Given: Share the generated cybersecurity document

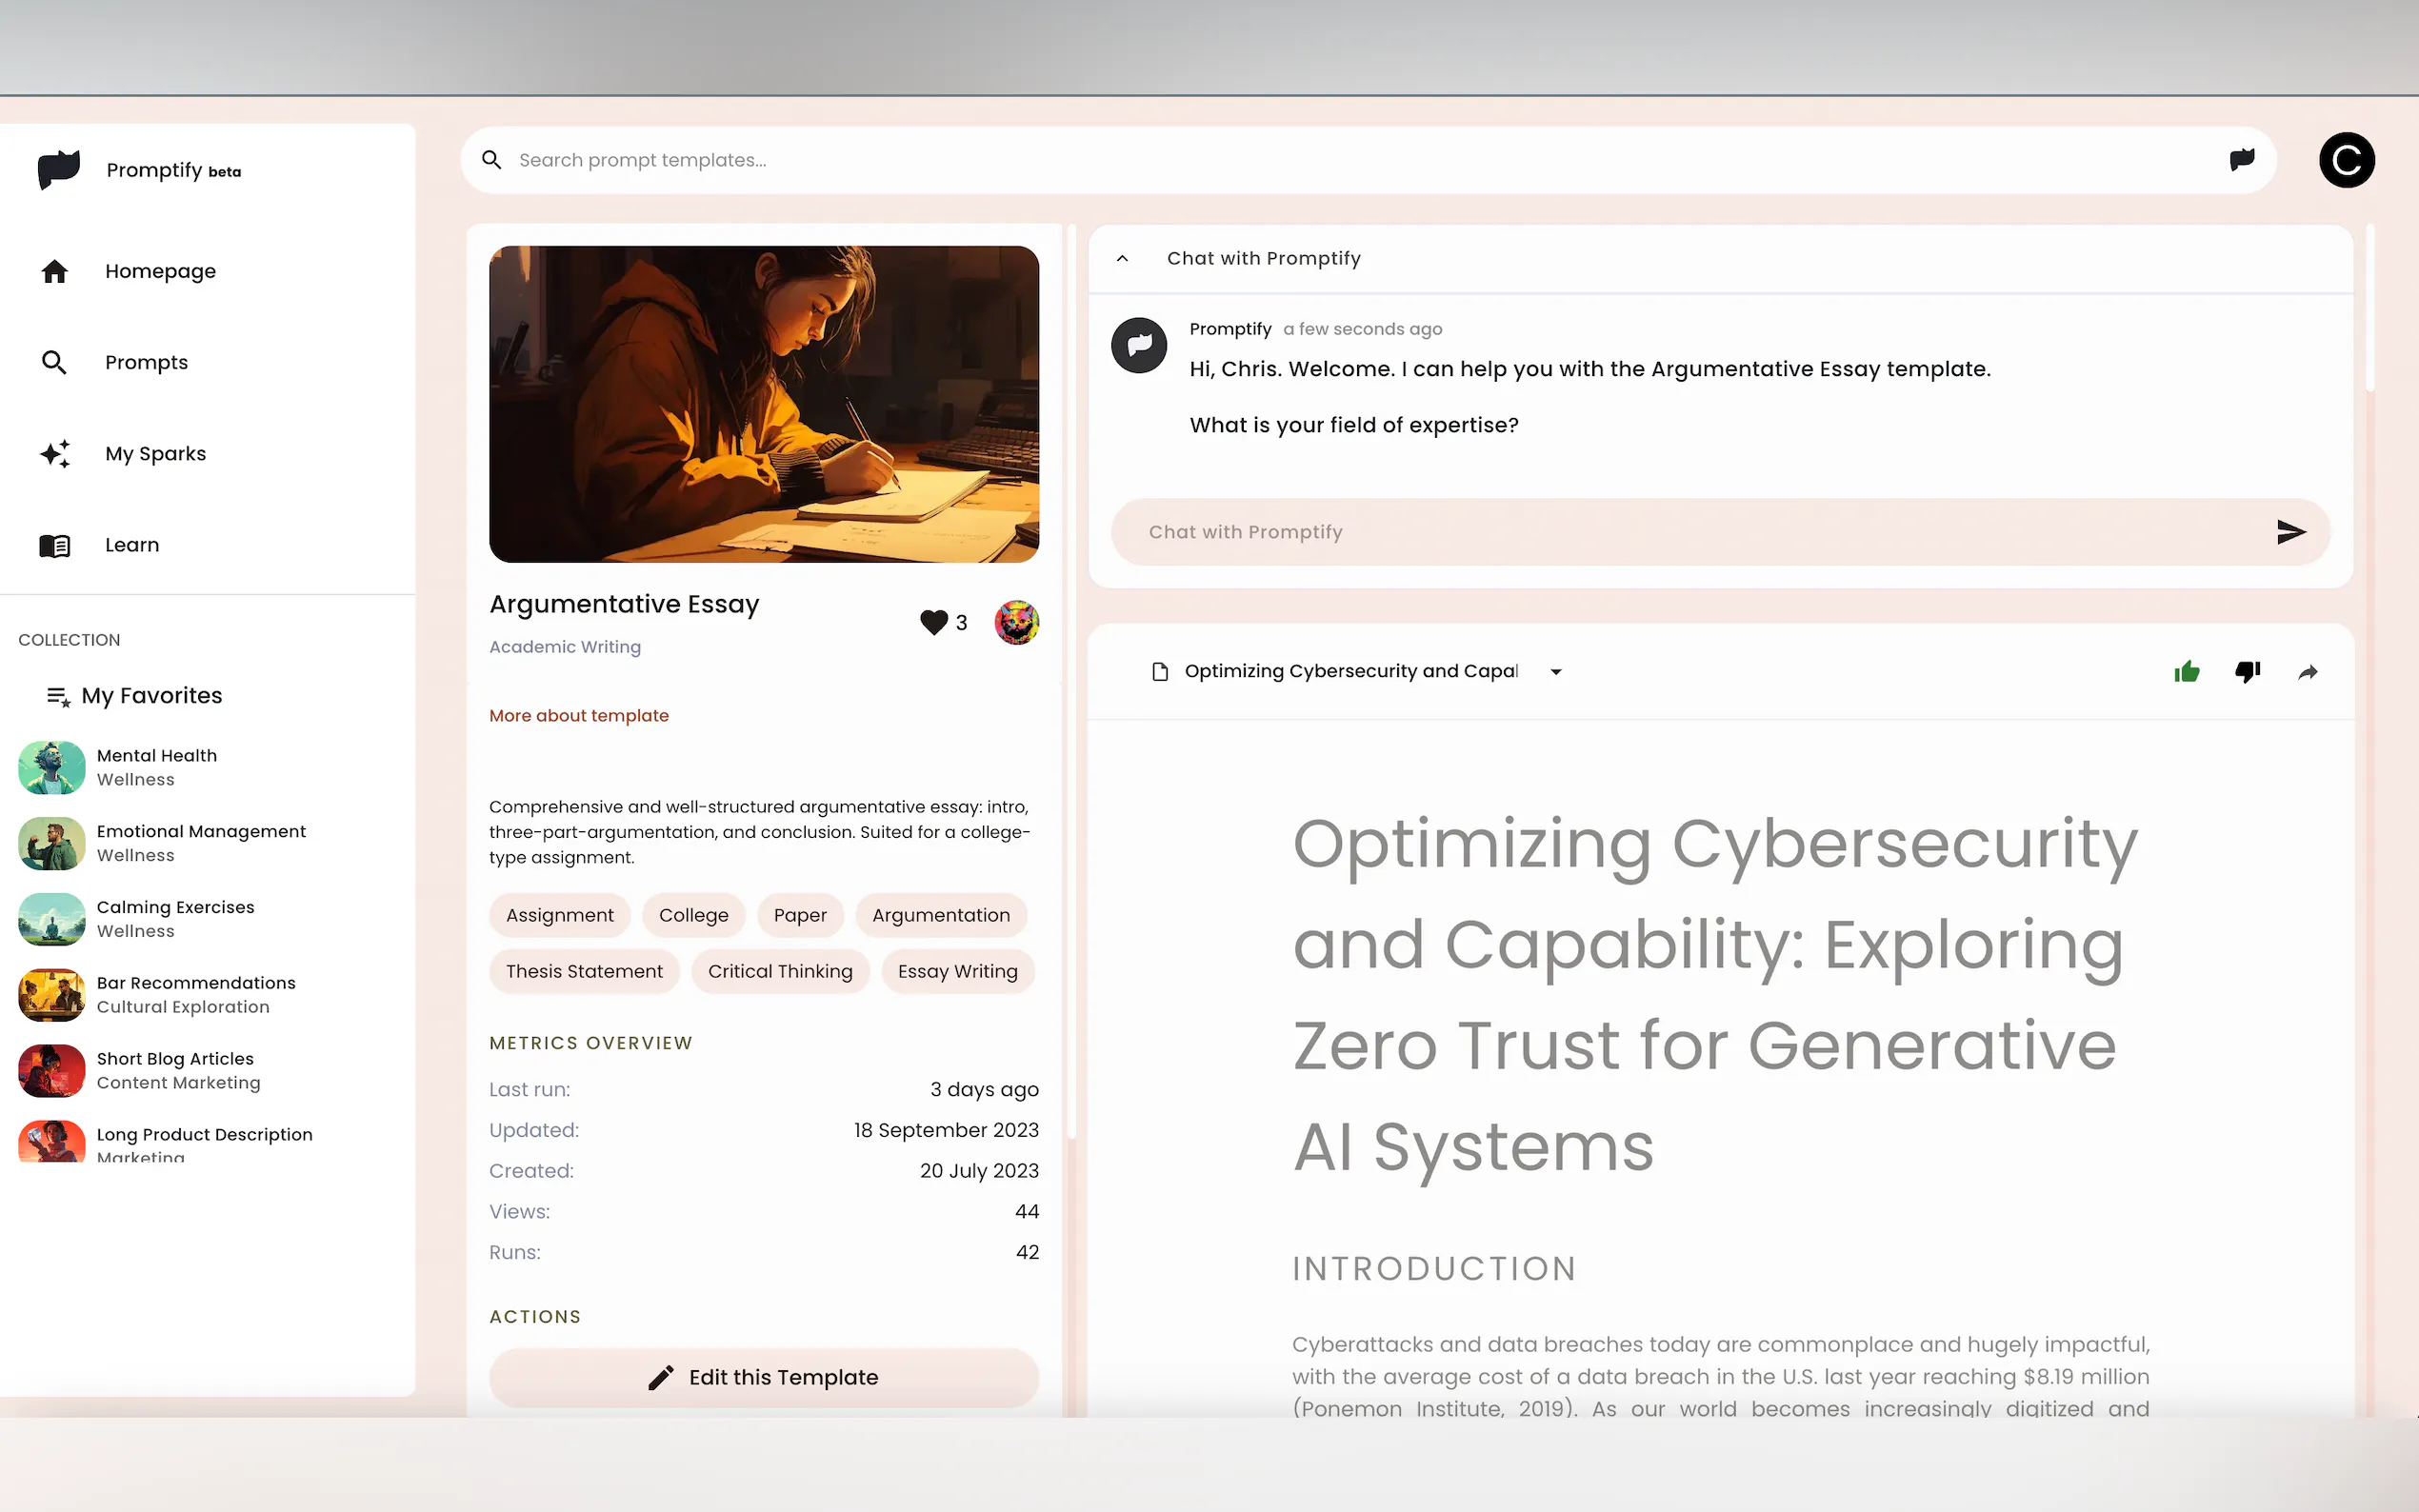Looking at the screenshot, I should (x=2307, y=671).
